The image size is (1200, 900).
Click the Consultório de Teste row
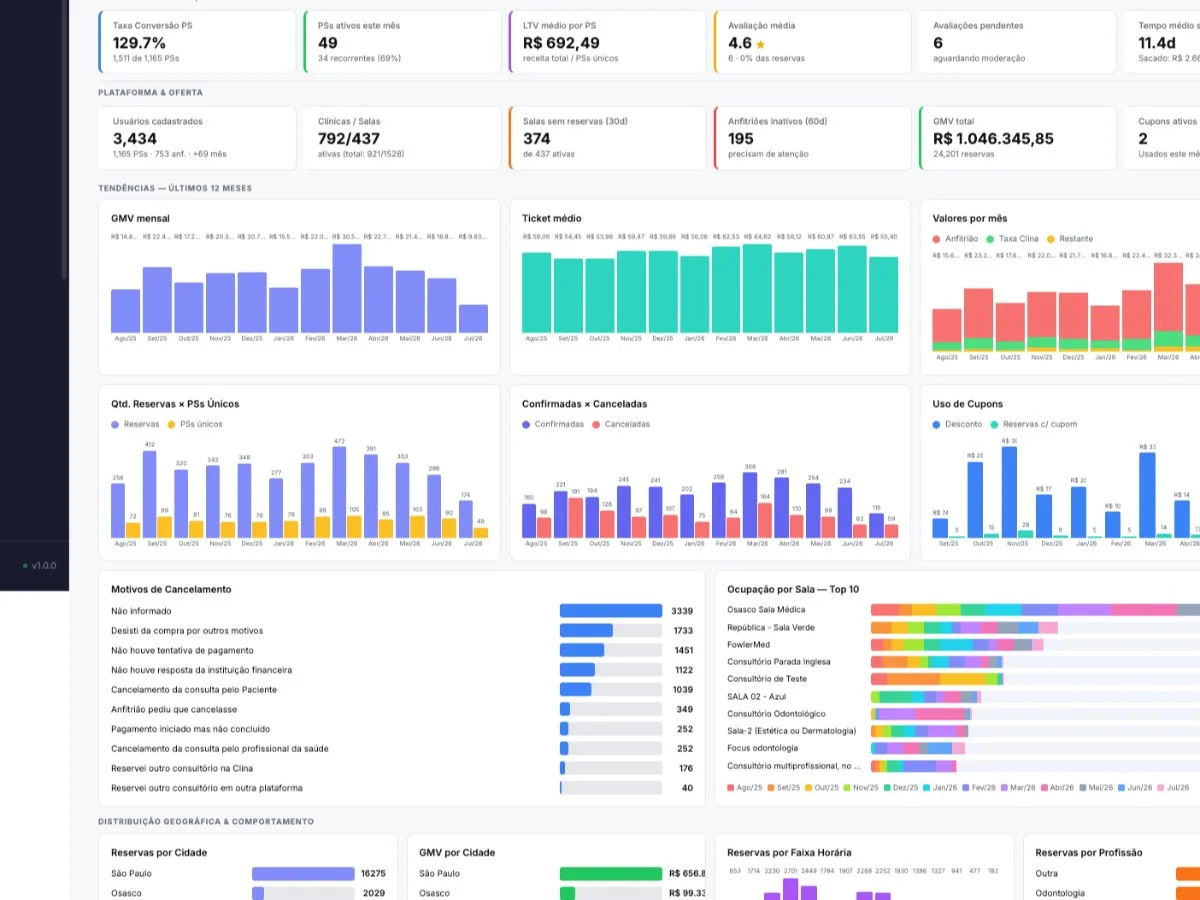[963, 679]
